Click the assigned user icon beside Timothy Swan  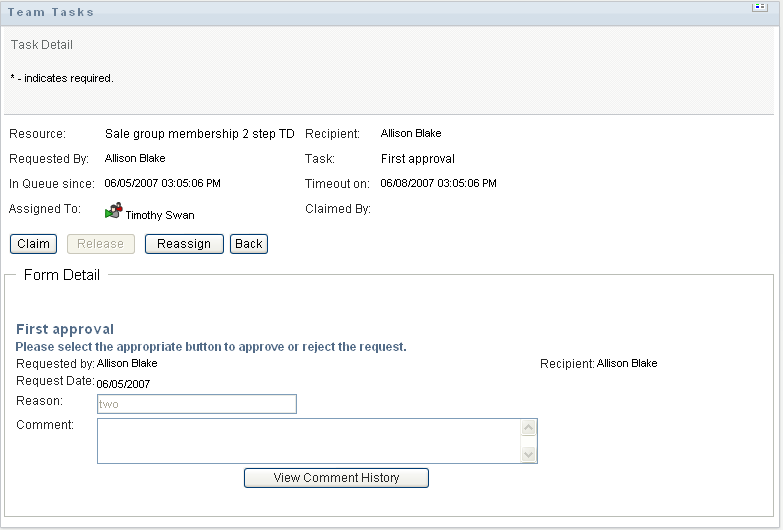[114, 211]
